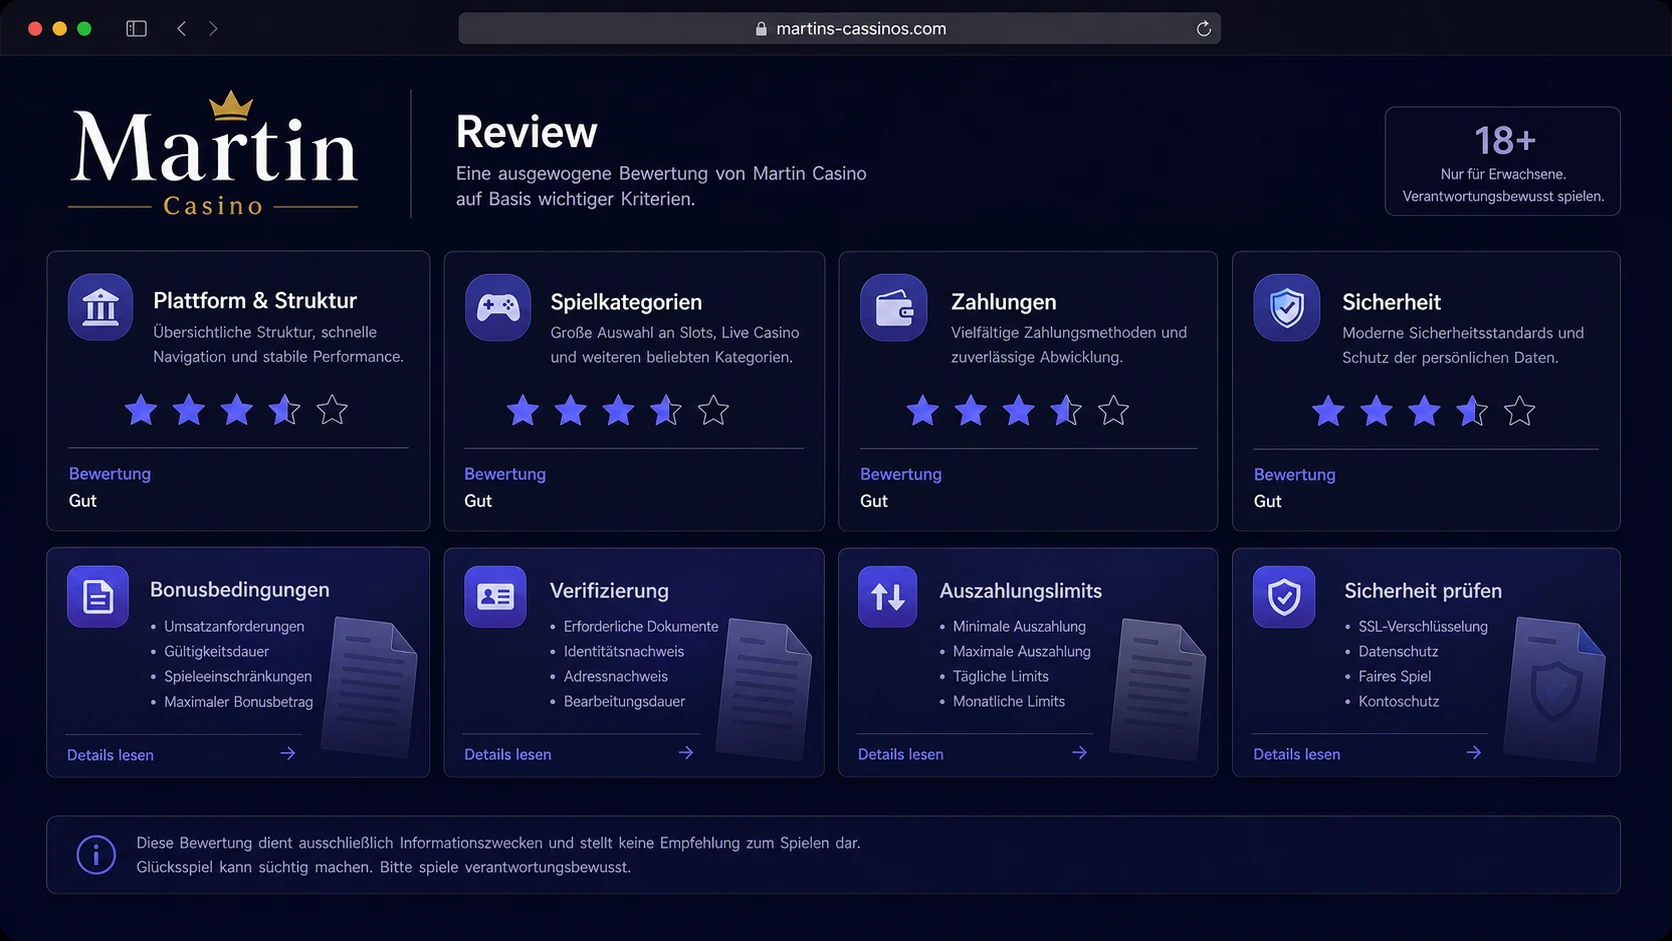This screenshot has width=1672, height=941.
Task: Click the 18+ age notice box
Action: coord(1502,161)
